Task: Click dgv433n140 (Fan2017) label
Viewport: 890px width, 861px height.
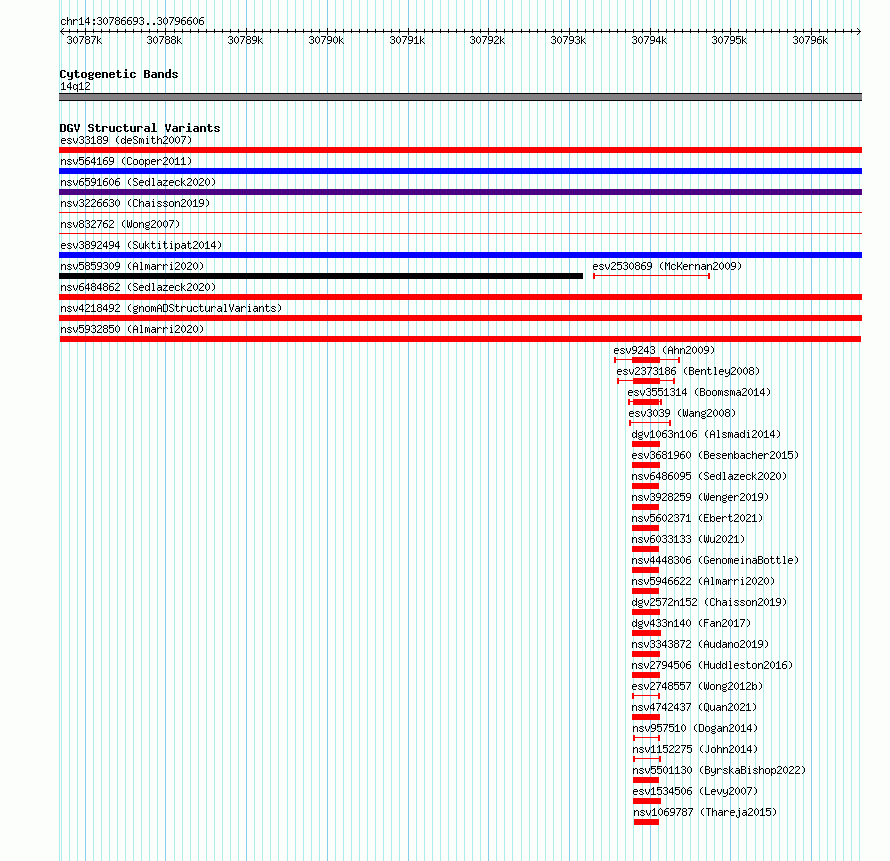Action: pyautogui.click(x=691, y=623)
